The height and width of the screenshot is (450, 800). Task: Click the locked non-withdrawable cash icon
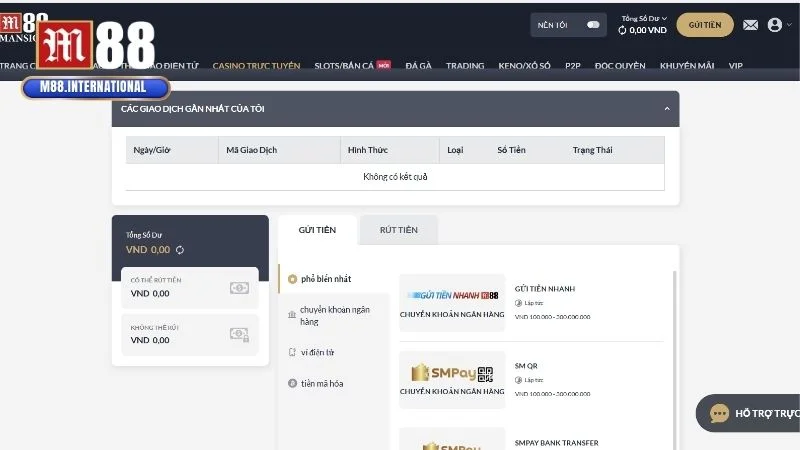coord(239,335)
